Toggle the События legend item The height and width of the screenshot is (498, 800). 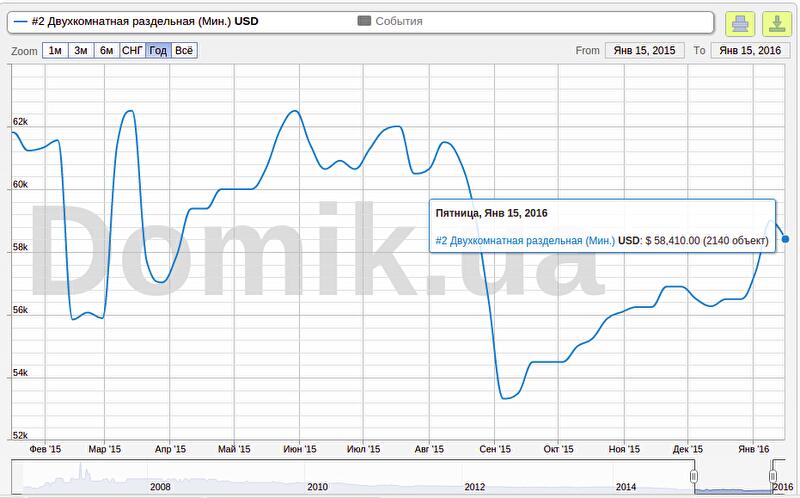tap(390, 21)
